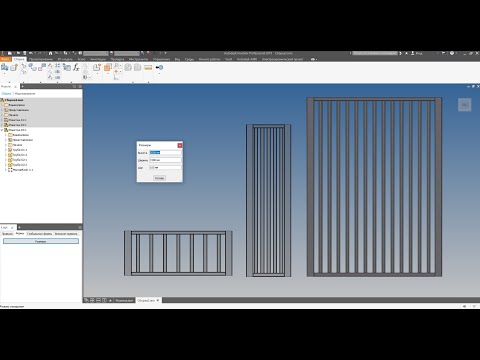The height and width of the screenshot is (360, 480).
Task: Expand the pattern node at the bottom of the tree
Action: tap(6, 170)
